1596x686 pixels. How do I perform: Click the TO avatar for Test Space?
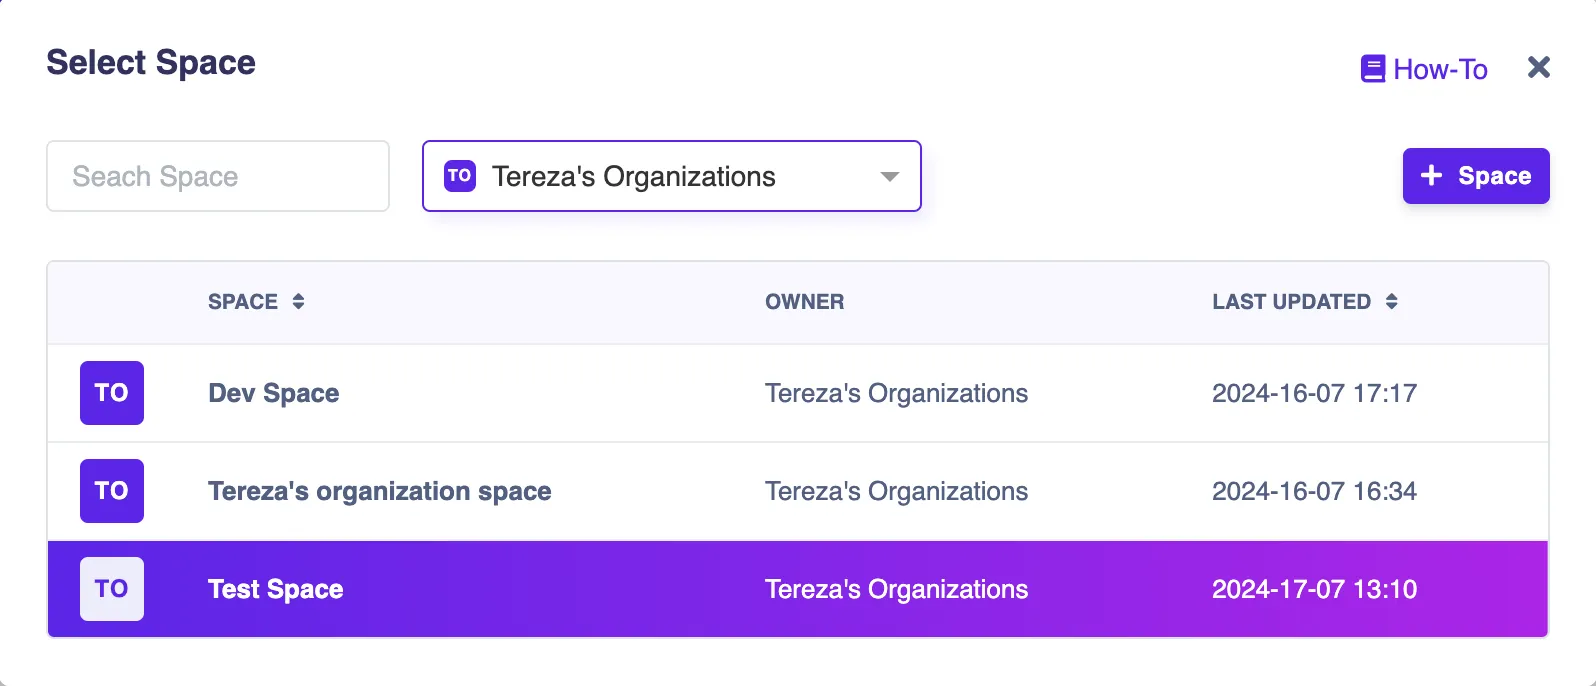point(112,589)
